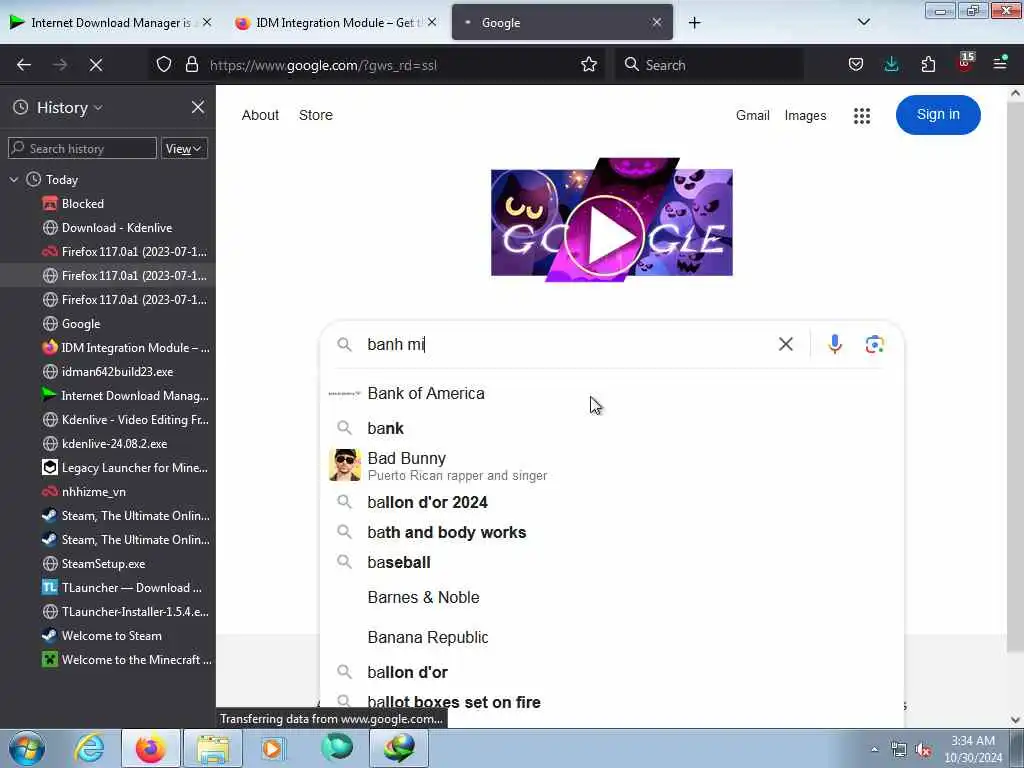Screen dimensions: 1024x768
Task: Click the Search history field
Action: tap(83, 149)
